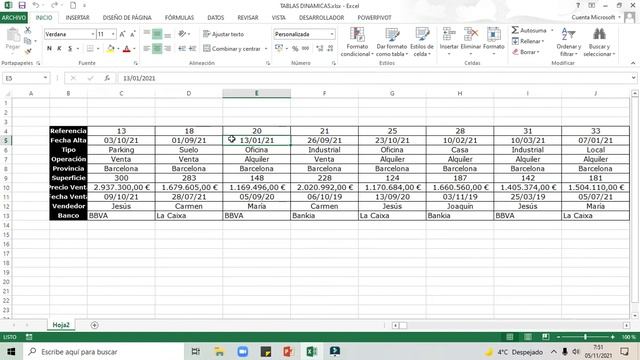
Task: Open Dar formato como tabla menu
Action: [x=392, y=42]
